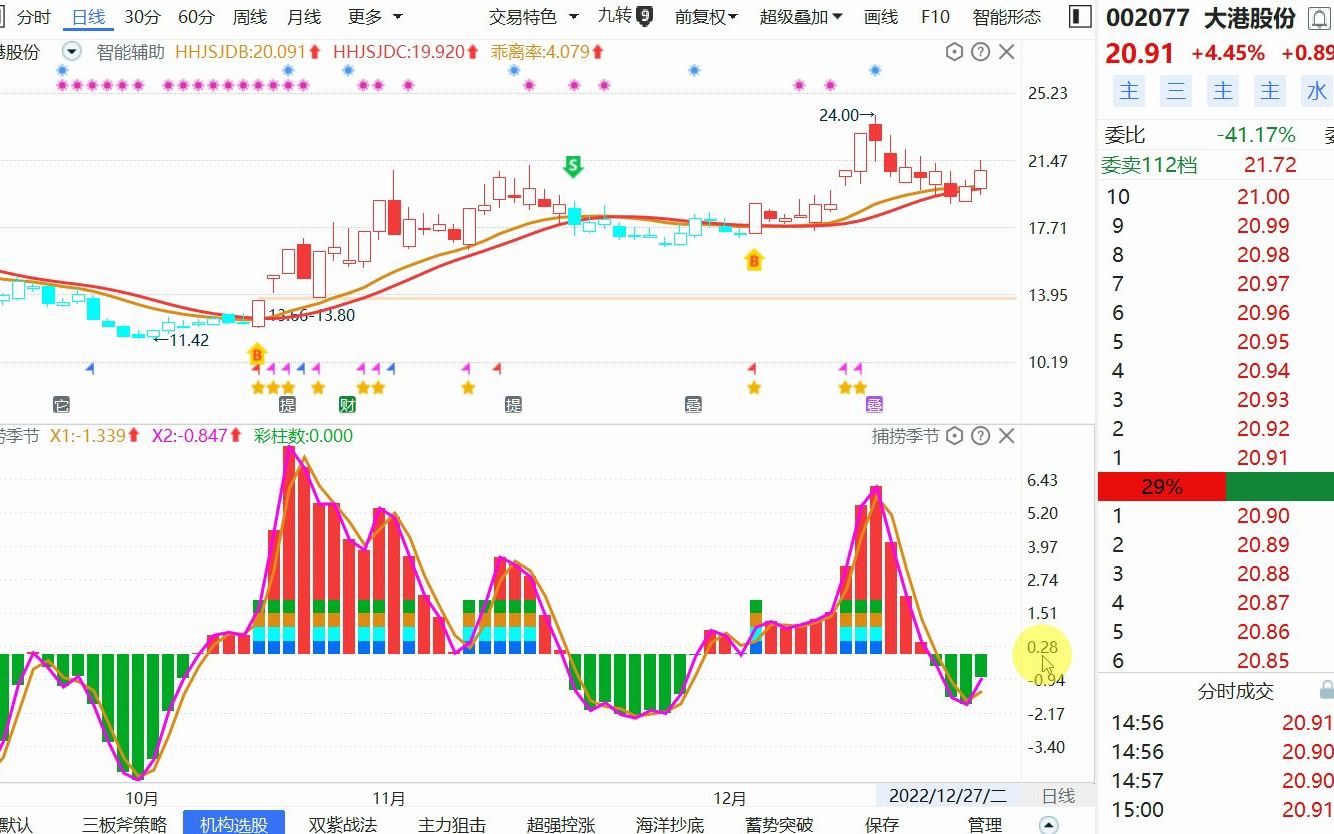Click the 14:57 trade tick row
Image resolution: width=1334 pixels, height=834 pixels.
pyautogui.click(x=1216, y=781)
